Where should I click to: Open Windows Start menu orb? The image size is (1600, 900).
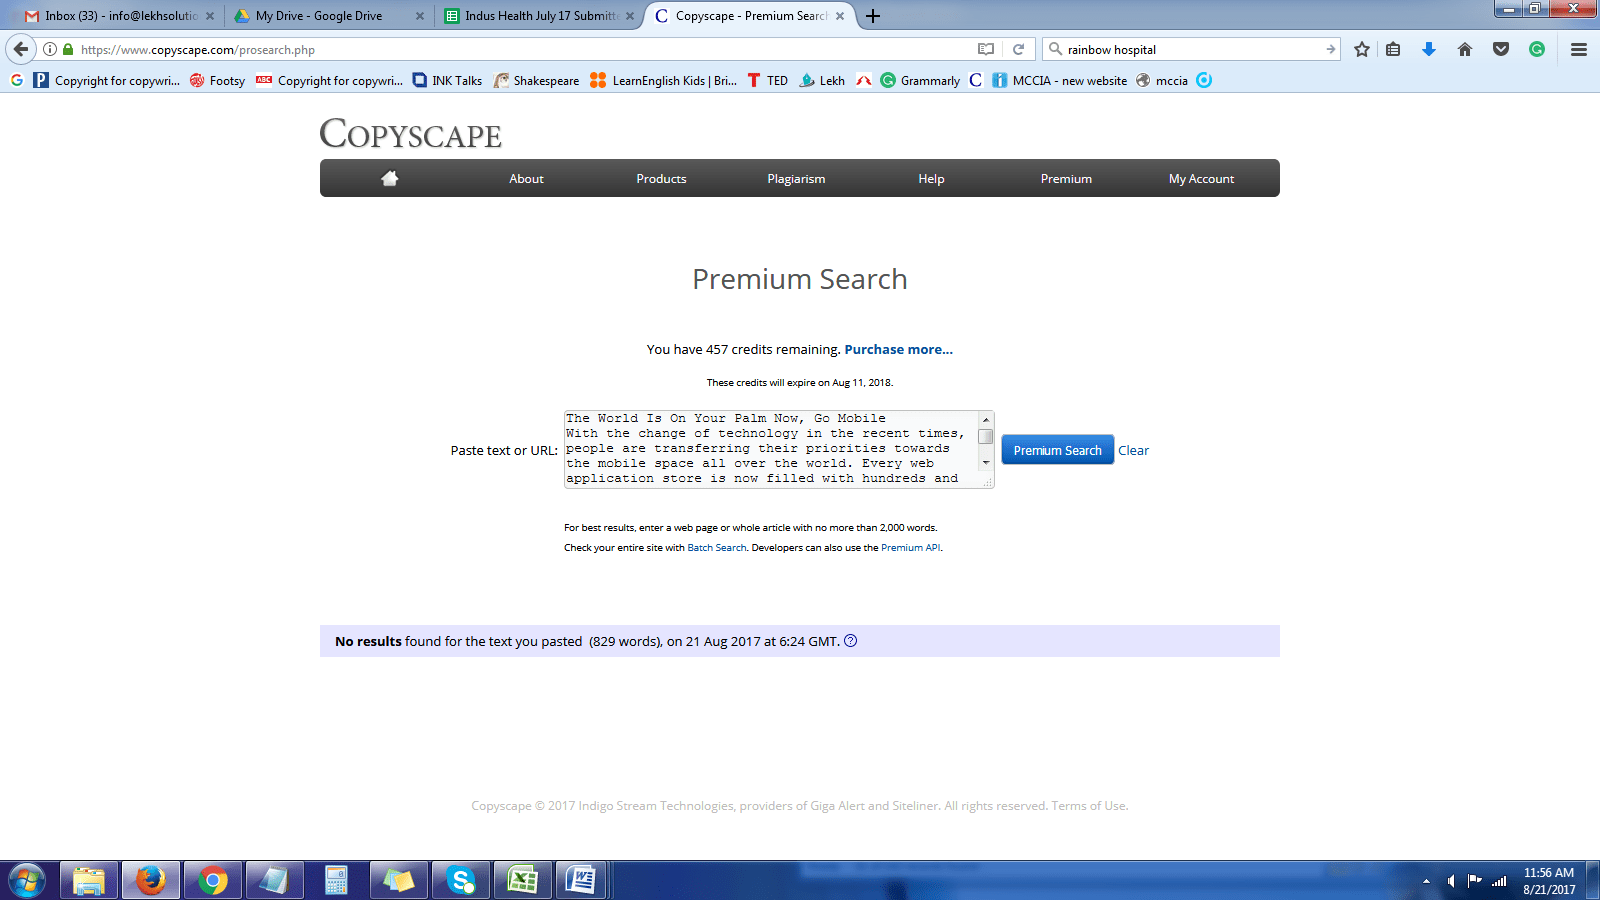(26, 880)
